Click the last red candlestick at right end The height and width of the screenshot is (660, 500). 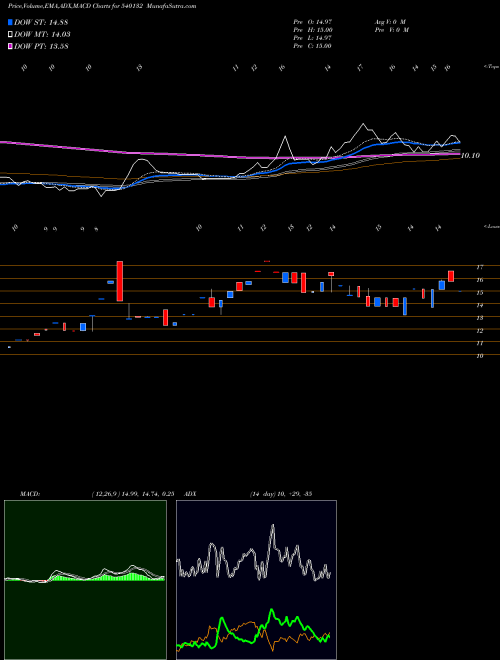pos(451,276)
